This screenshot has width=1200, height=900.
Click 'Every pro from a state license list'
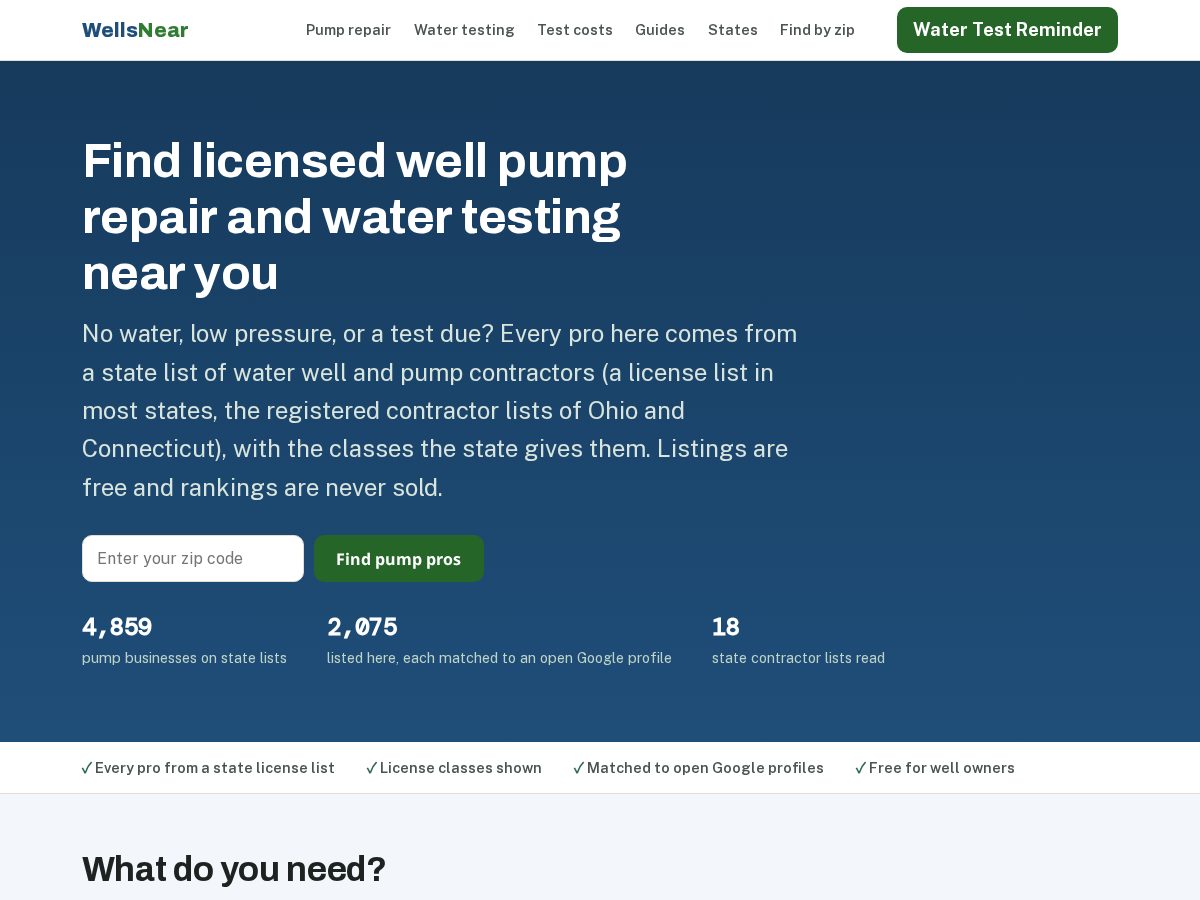(x=215, y=768)
